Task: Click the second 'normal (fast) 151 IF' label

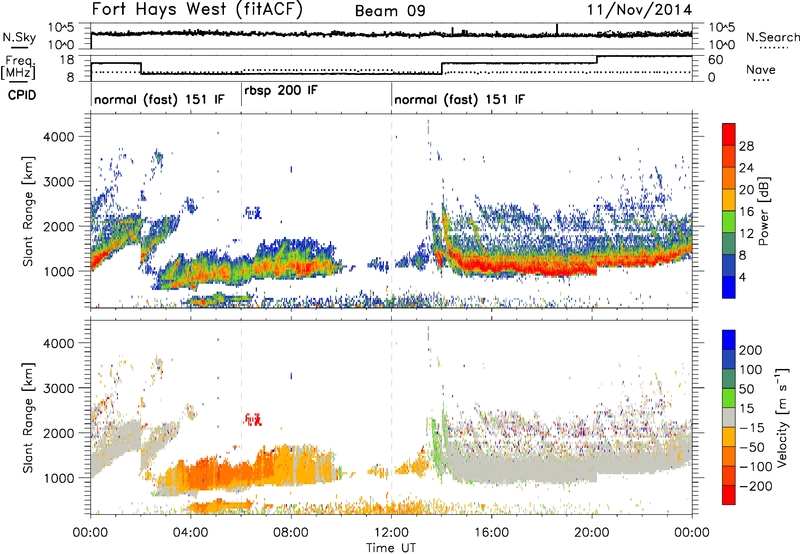Action: point(459,100)
